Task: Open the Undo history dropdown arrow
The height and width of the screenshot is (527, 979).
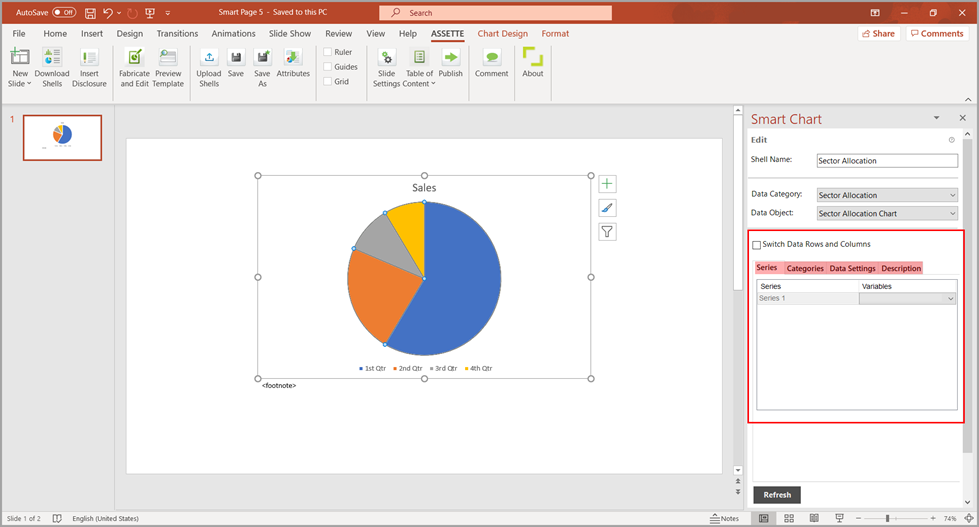Action: pos(119,12)
